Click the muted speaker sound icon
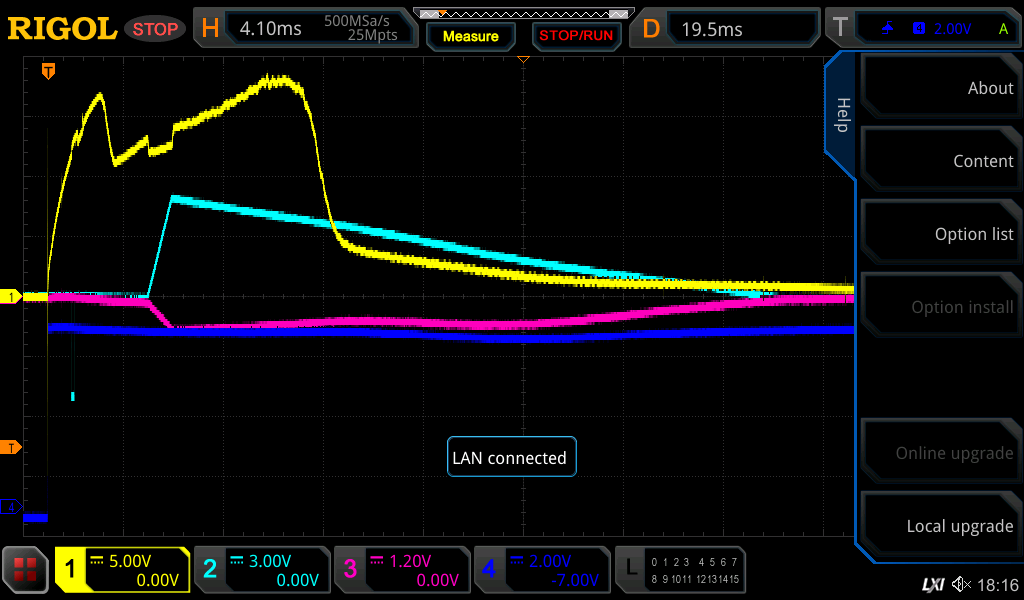Image resolution: width=1024 pixels, height=600 pixels. tap(961, 583)
